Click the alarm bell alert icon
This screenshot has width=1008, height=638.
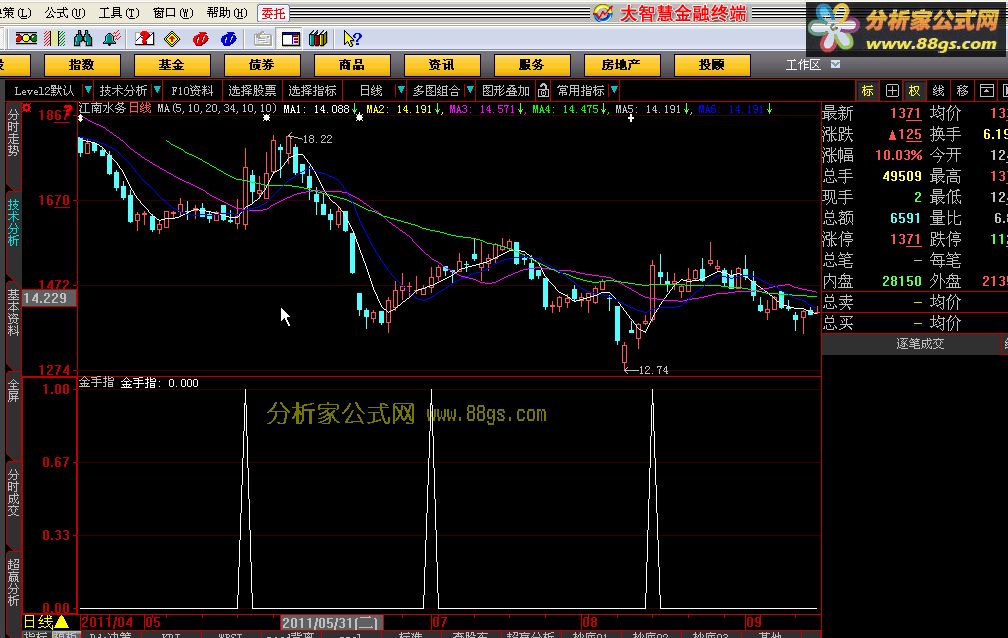click(112, 39)
